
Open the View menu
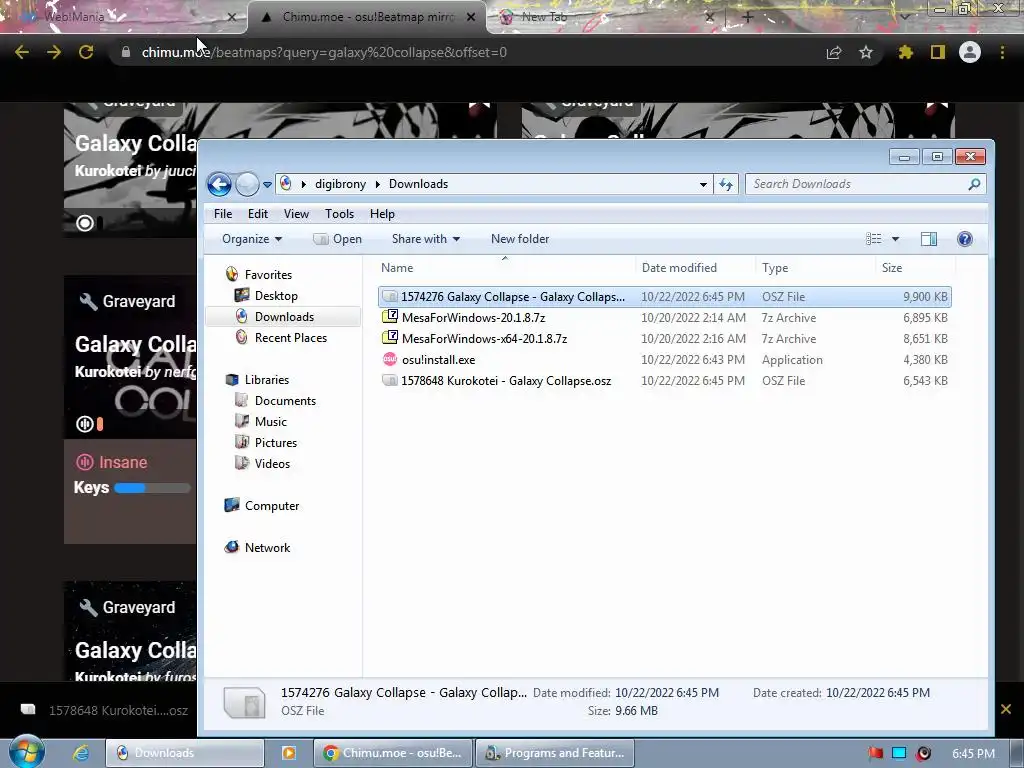[x=296, y=214]
